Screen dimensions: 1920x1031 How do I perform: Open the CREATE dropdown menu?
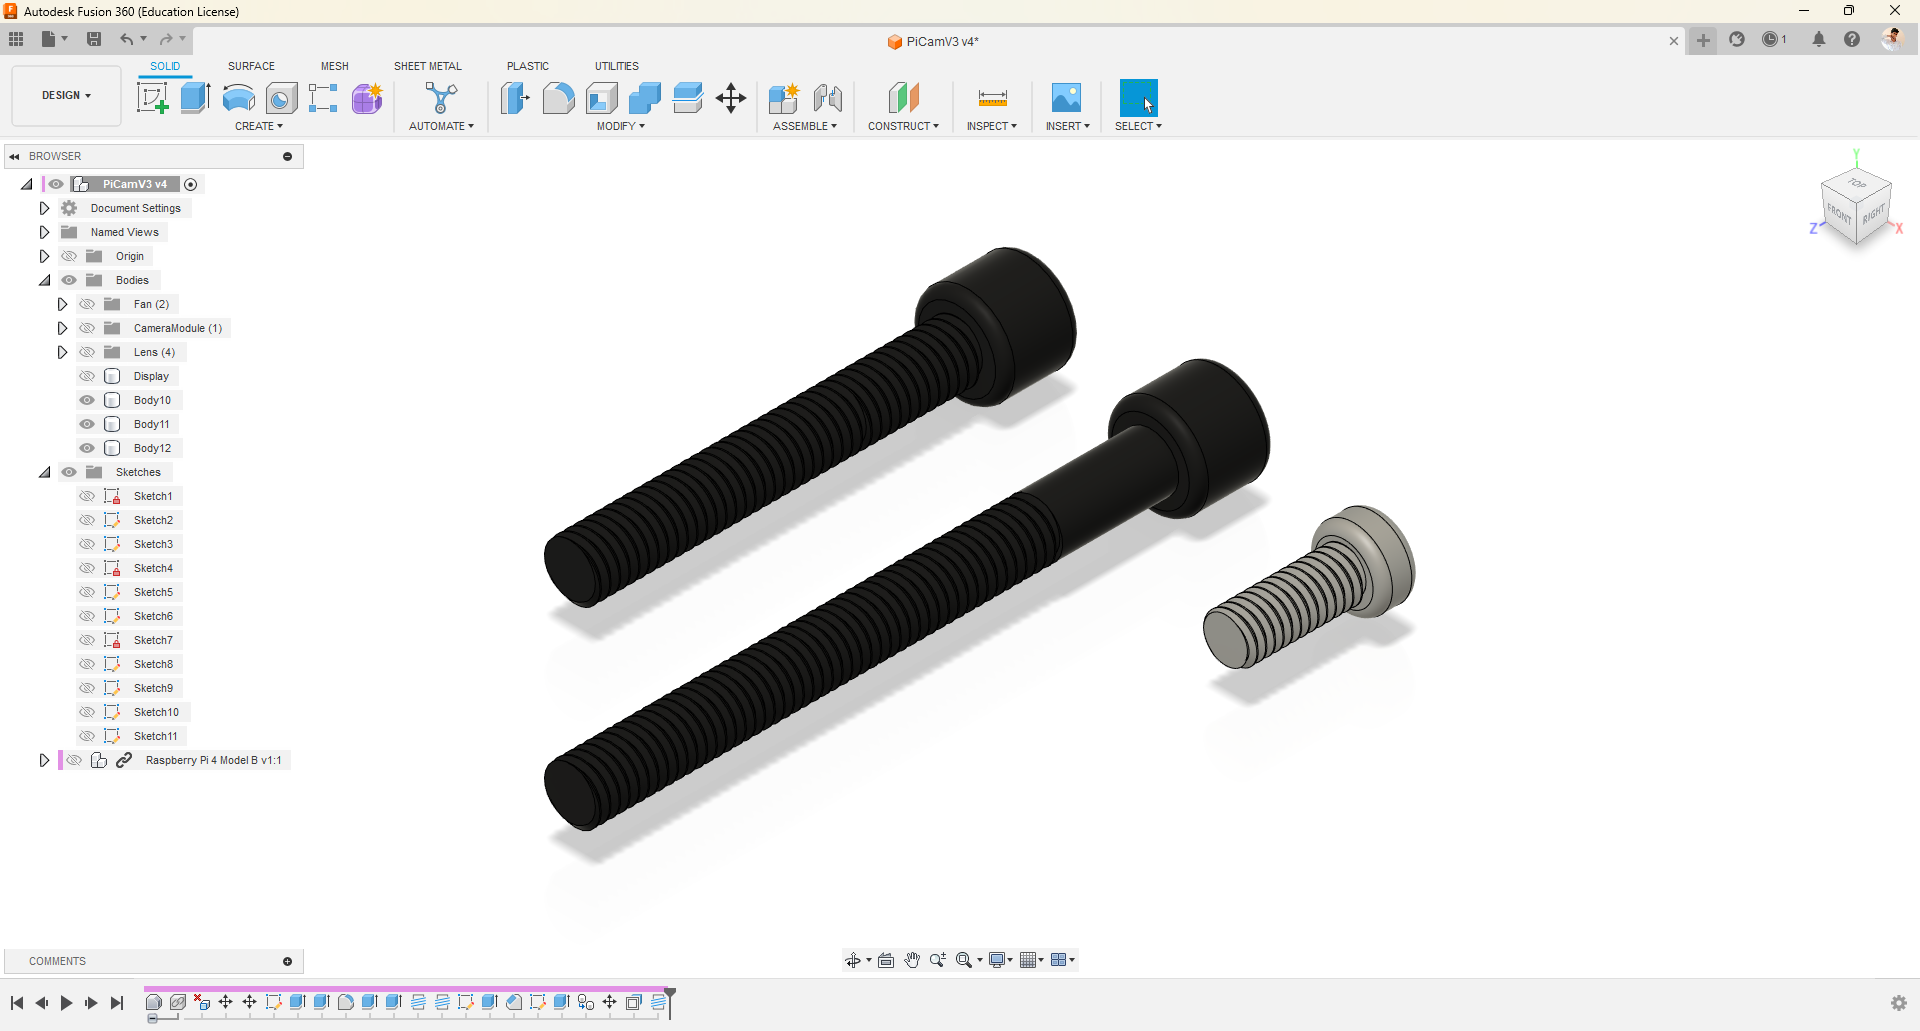click(x=259, y=126)
